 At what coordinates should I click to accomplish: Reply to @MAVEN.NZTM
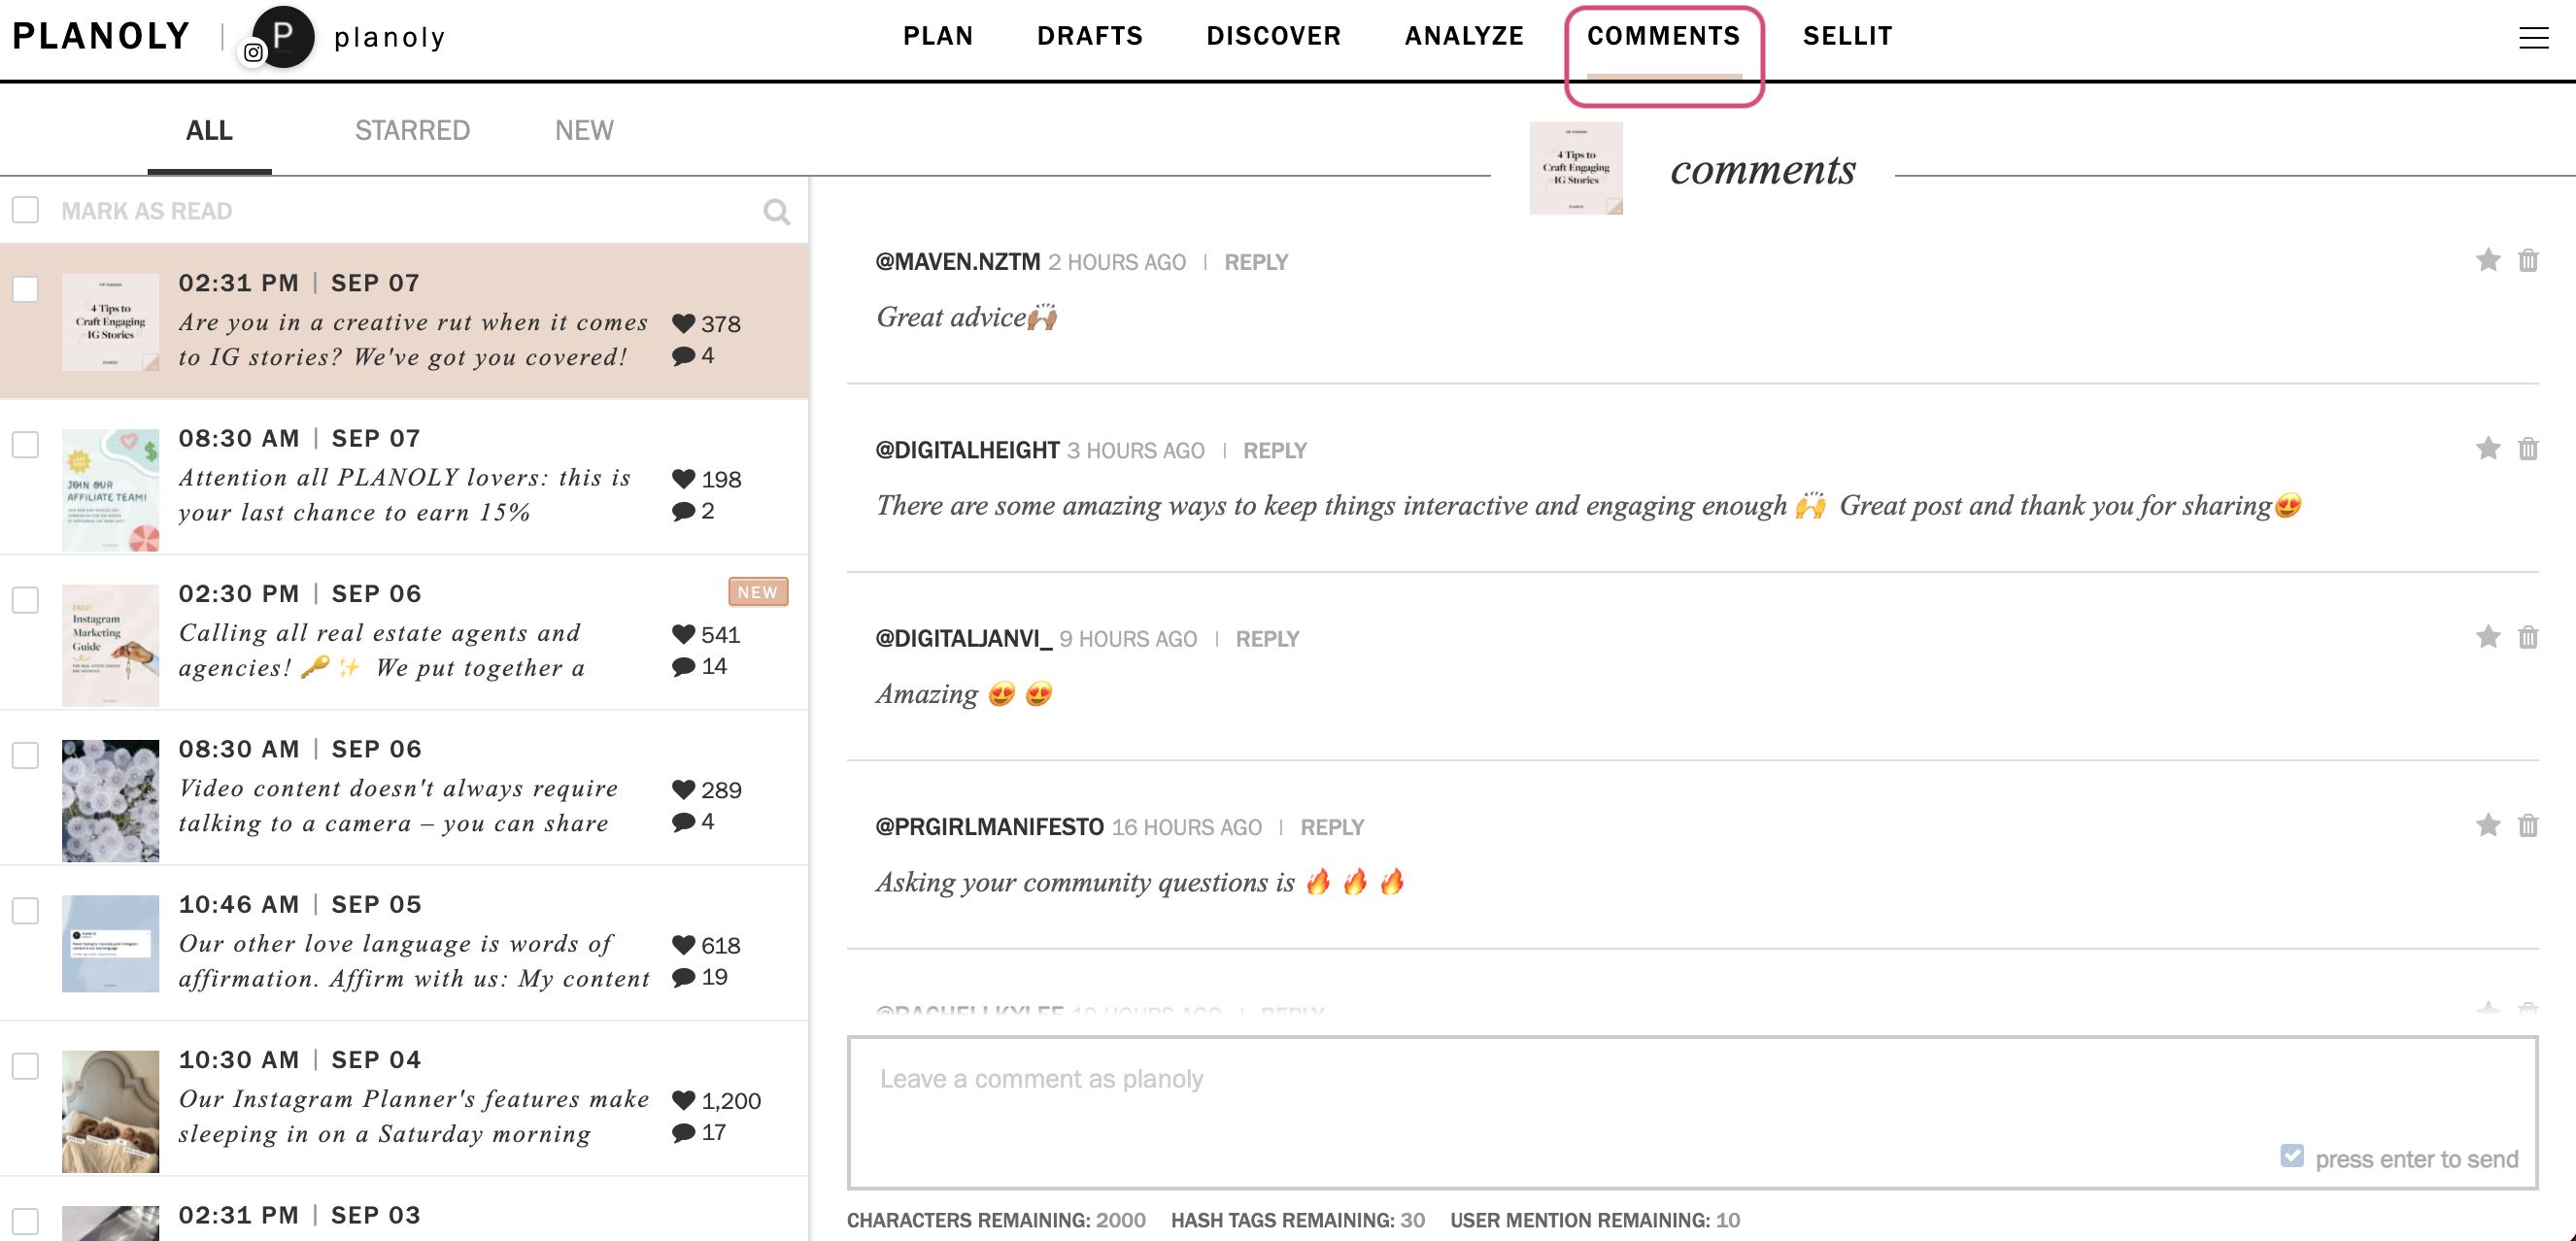[1256, 263]
